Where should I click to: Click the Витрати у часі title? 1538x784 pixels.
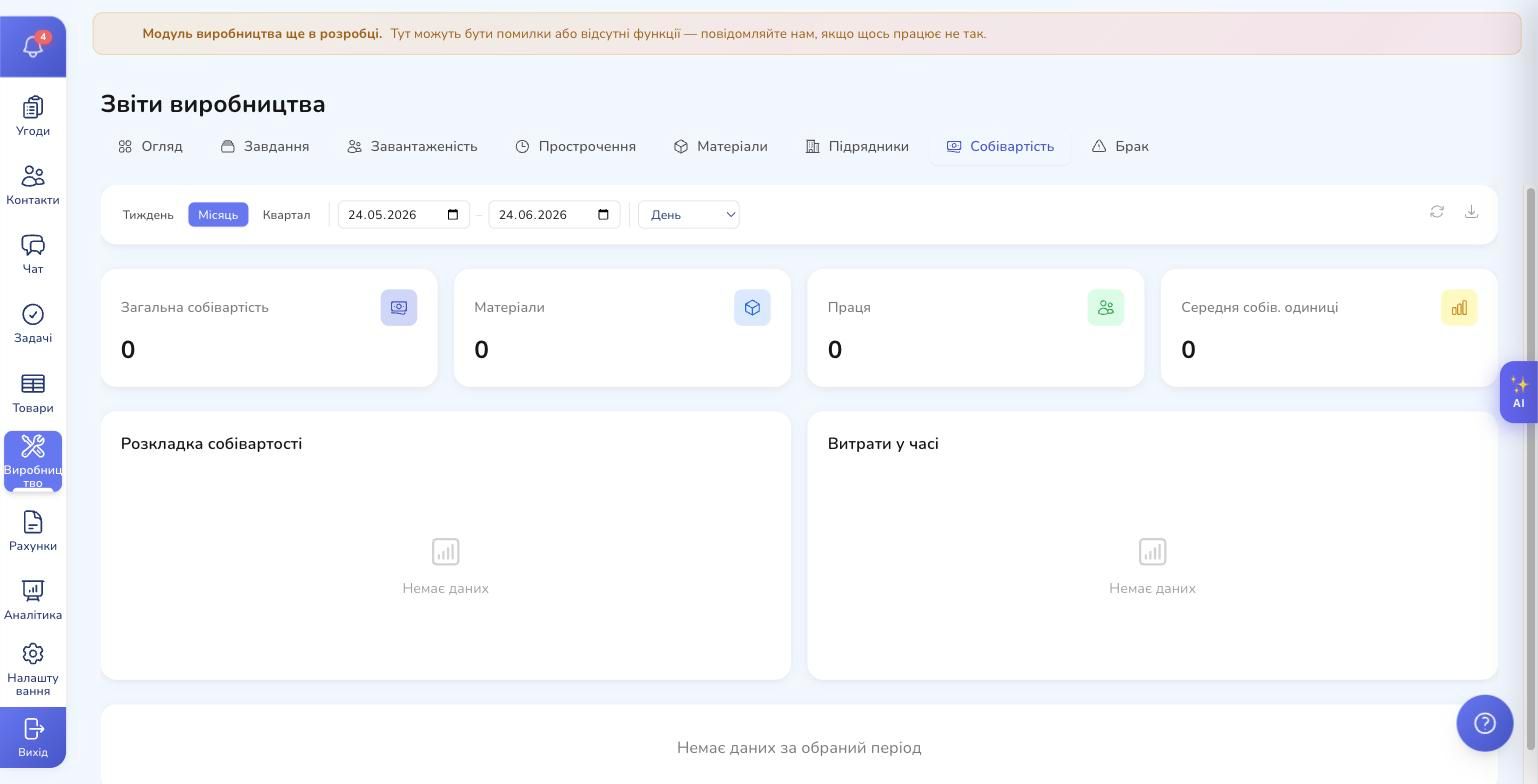click(x=883, y=444)
